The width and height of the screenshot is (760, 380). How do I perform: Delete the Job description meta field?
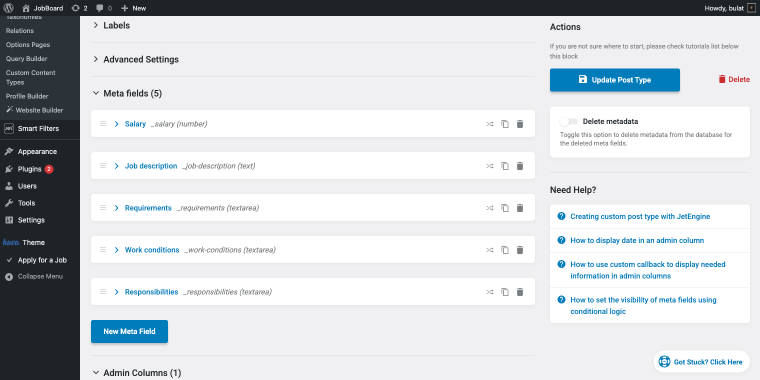click(520, 166)
